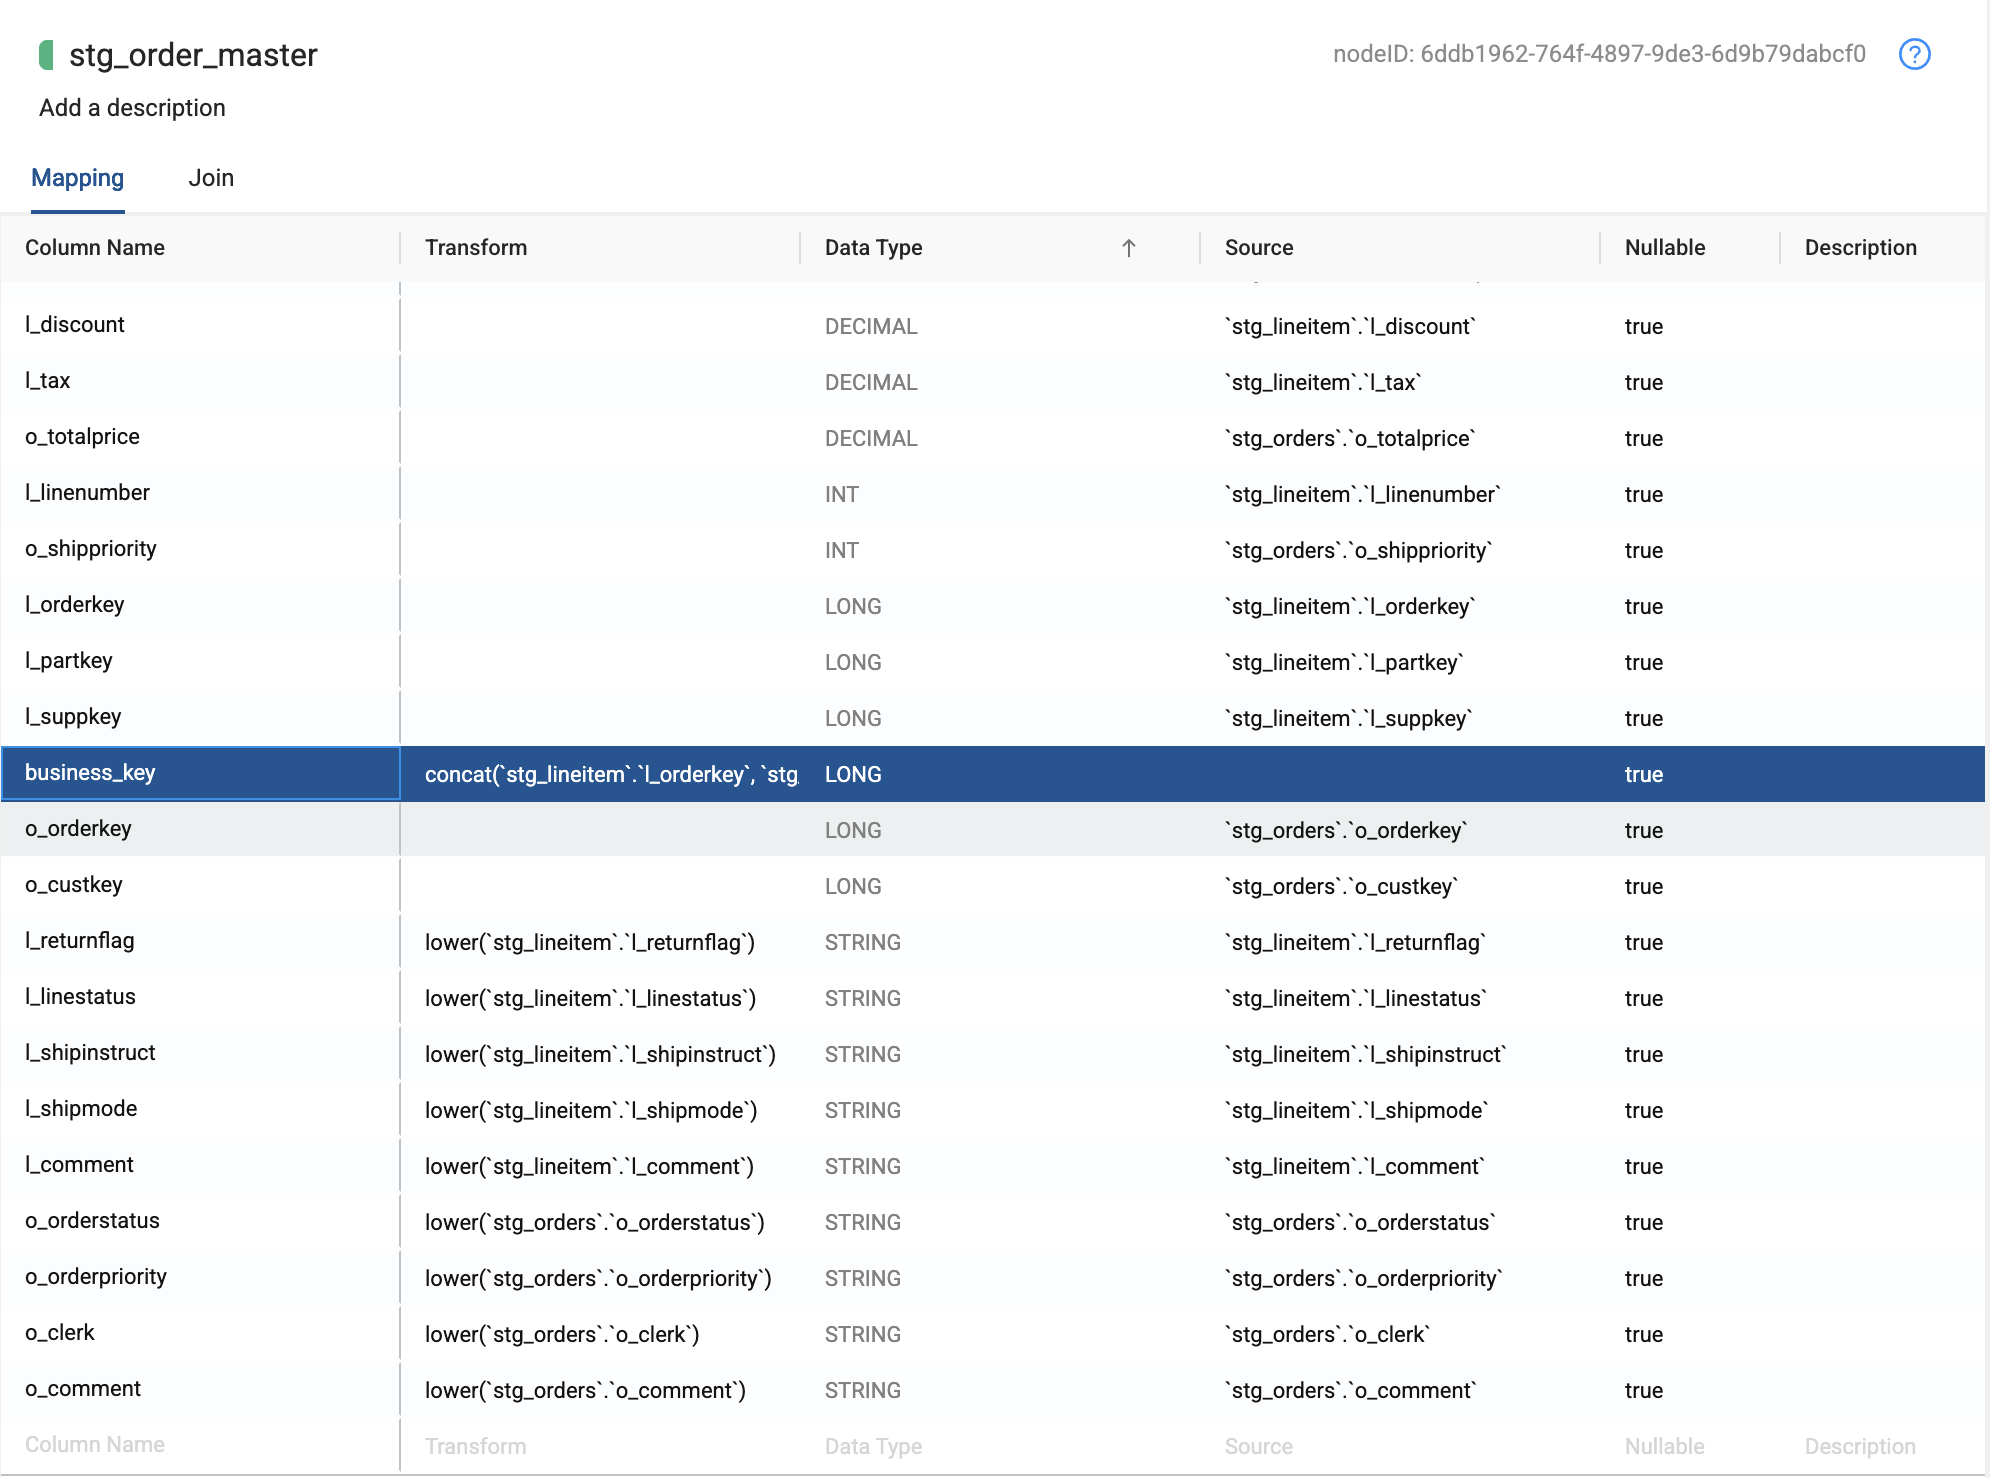Select the o_custkey column name

[74, 885]
